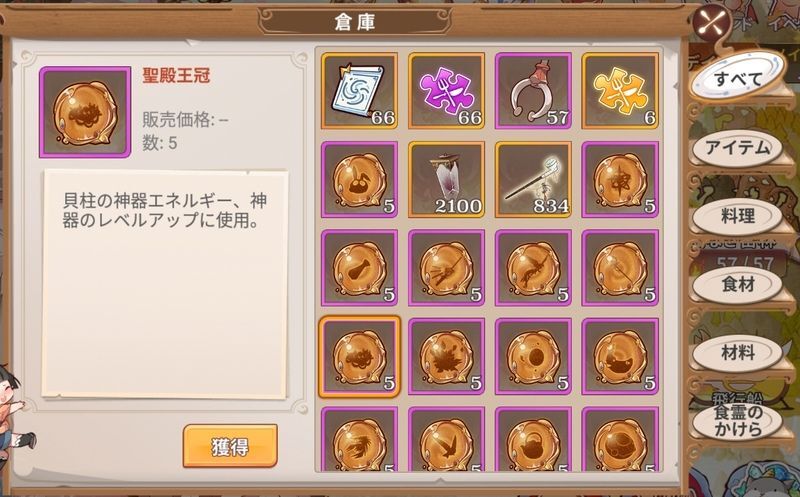
Task: Close the 倉庫 window with crossed utensils
Action: (713, 22)
